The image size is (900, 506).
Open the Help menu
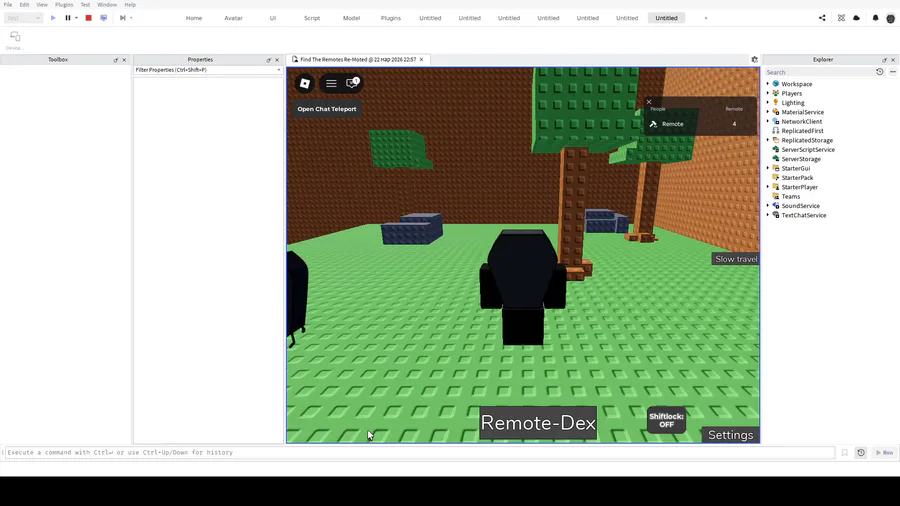tap(130, 5)
